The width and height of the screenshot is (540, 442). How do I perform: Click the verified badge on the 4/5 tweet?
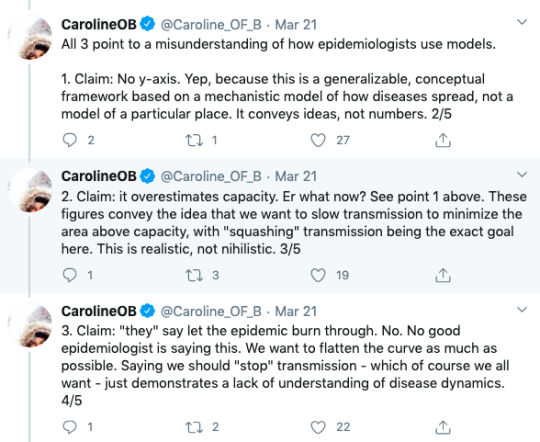coord(148,311)
